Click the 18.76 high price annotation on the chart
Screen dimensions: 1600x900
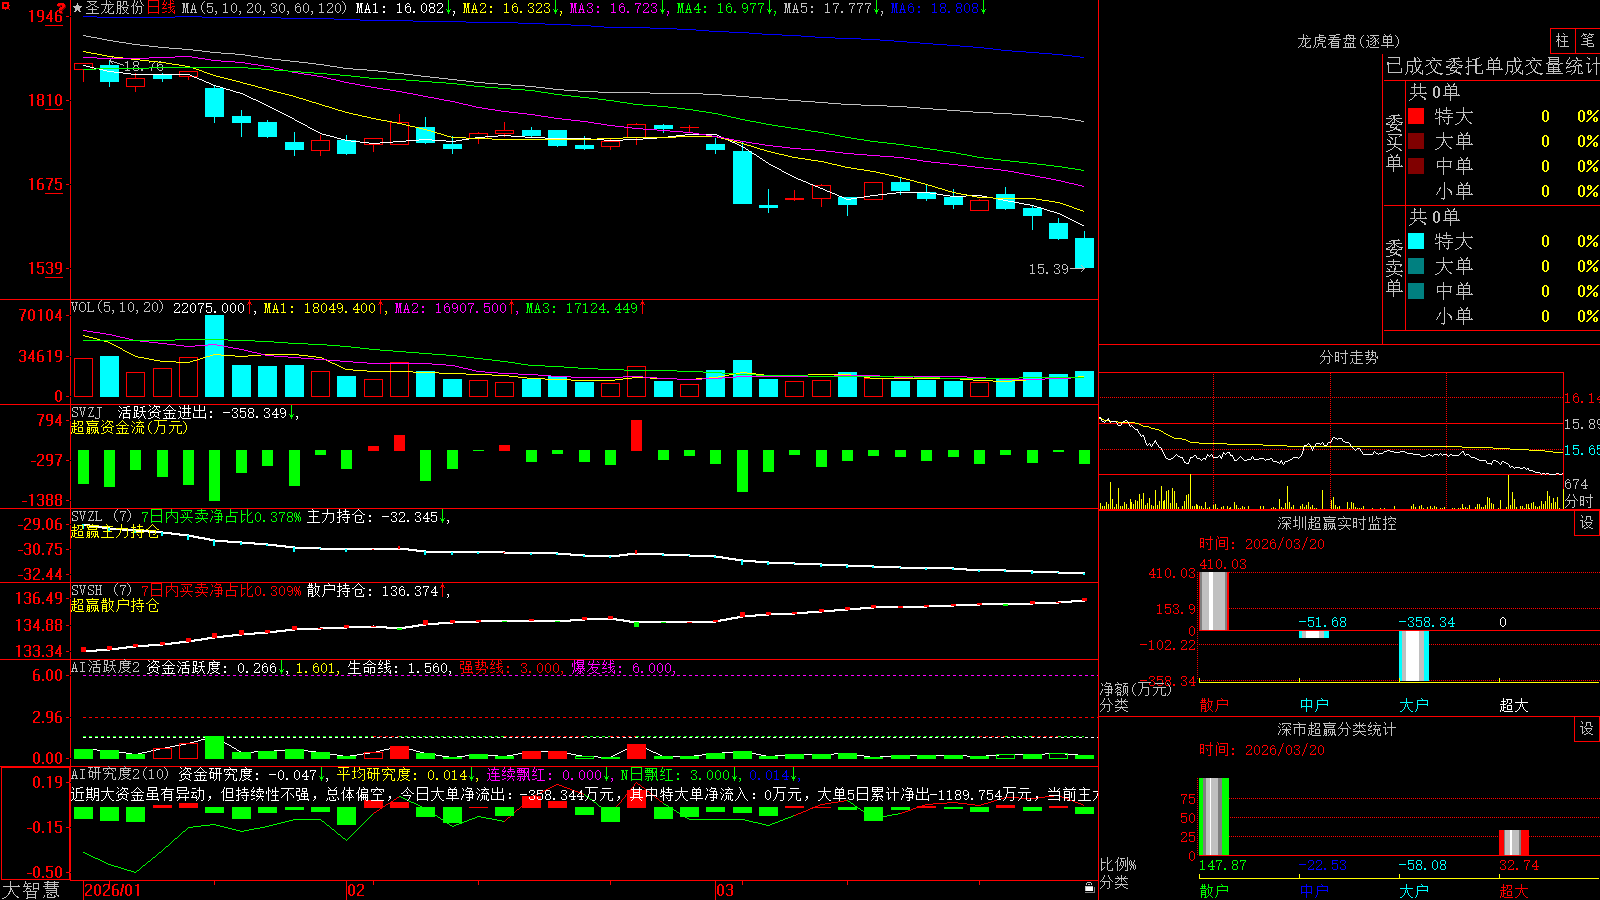143,66
